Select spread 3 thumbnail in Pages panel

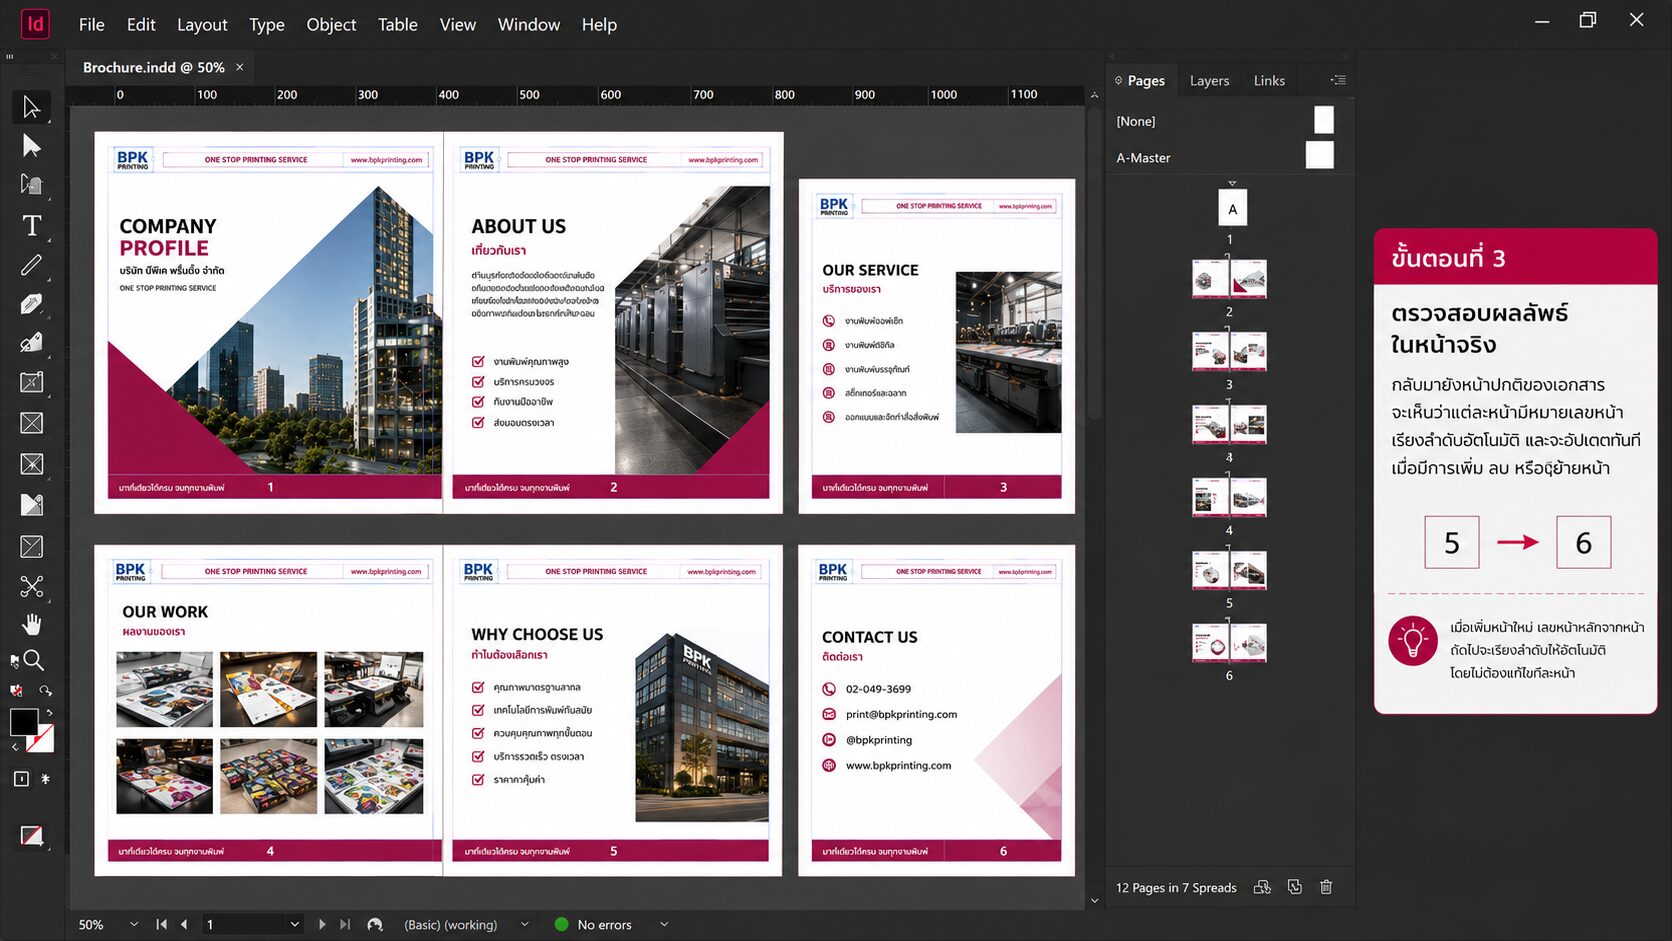click(1229, 352)
